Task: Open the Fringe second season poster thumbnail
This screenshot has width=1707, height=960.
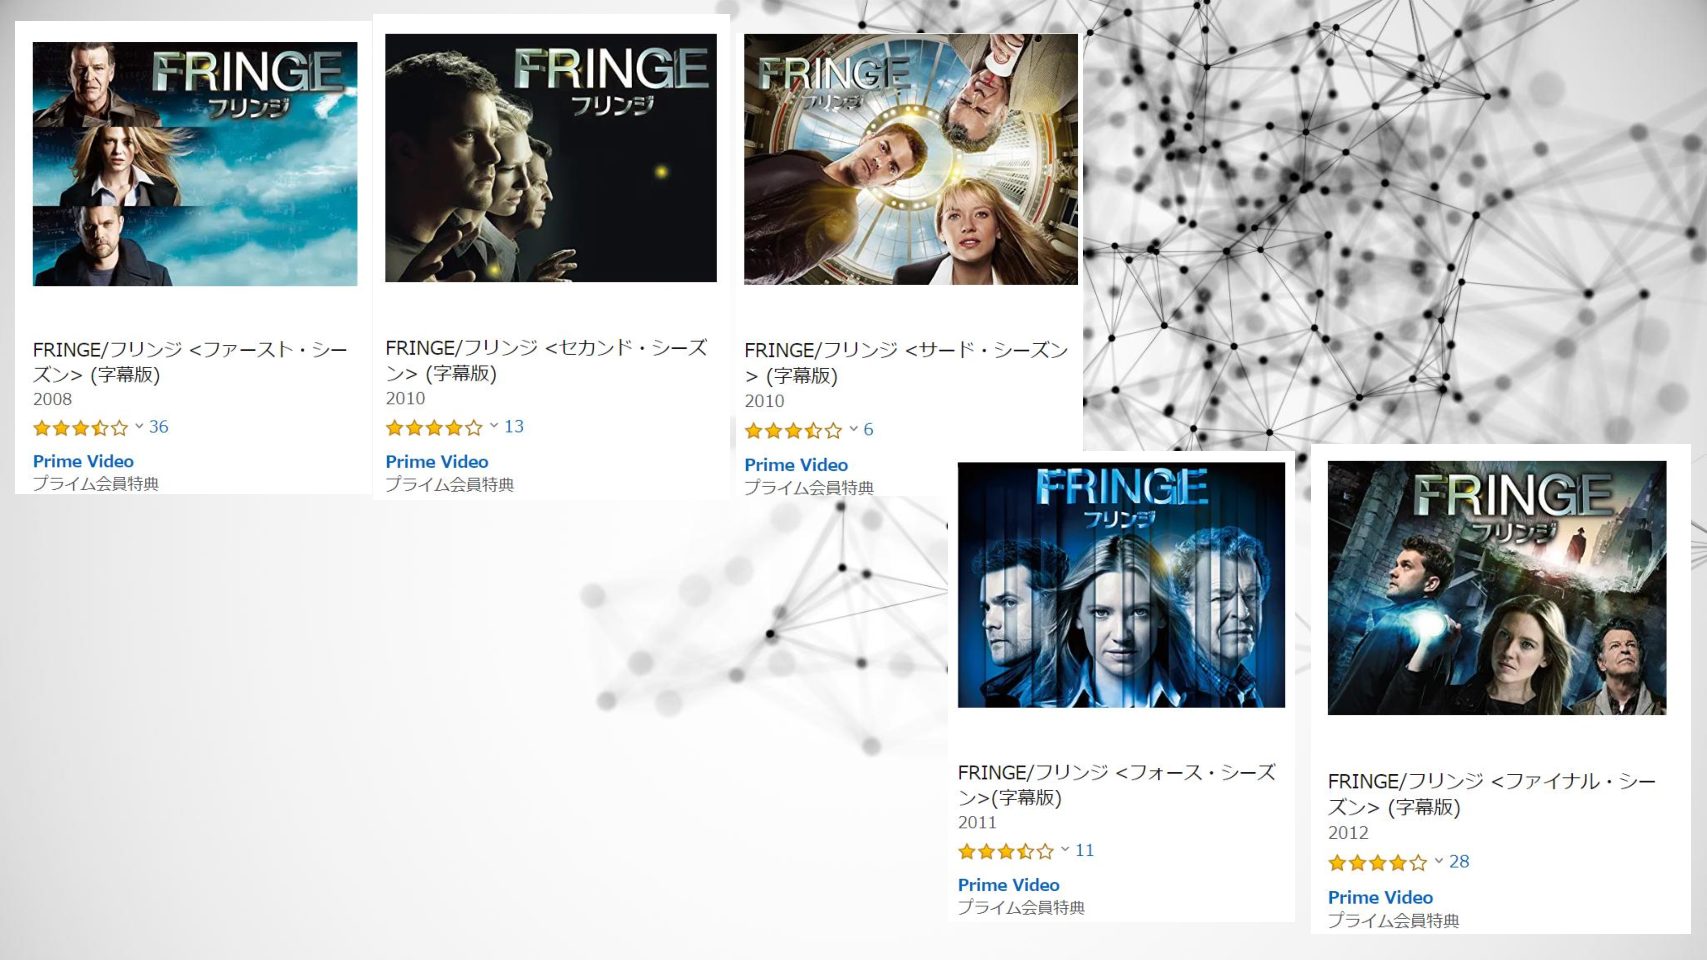Action: click(551, 158)
